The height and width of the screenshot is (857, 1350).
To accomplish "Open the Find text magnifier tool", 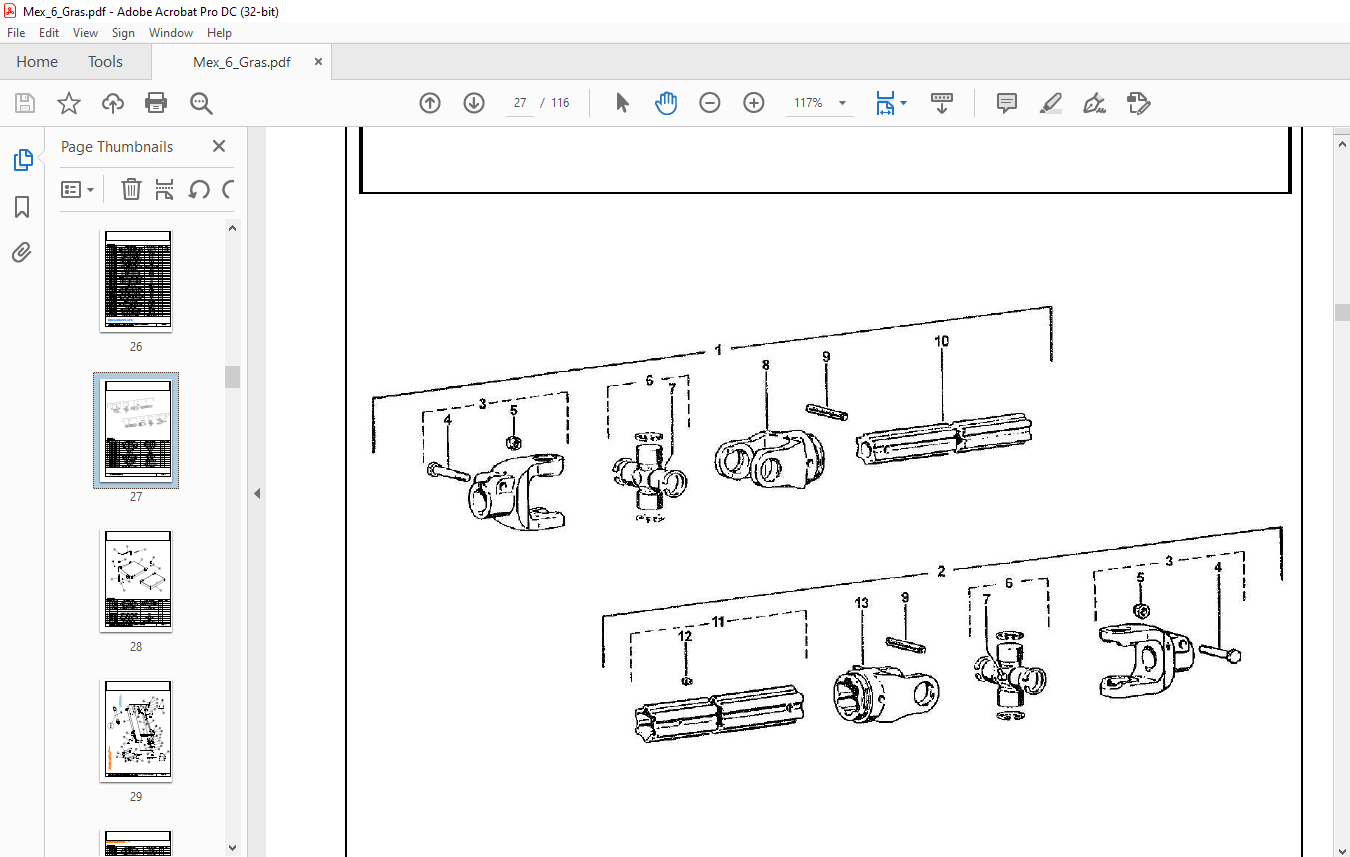I will [x=201, y=103].
